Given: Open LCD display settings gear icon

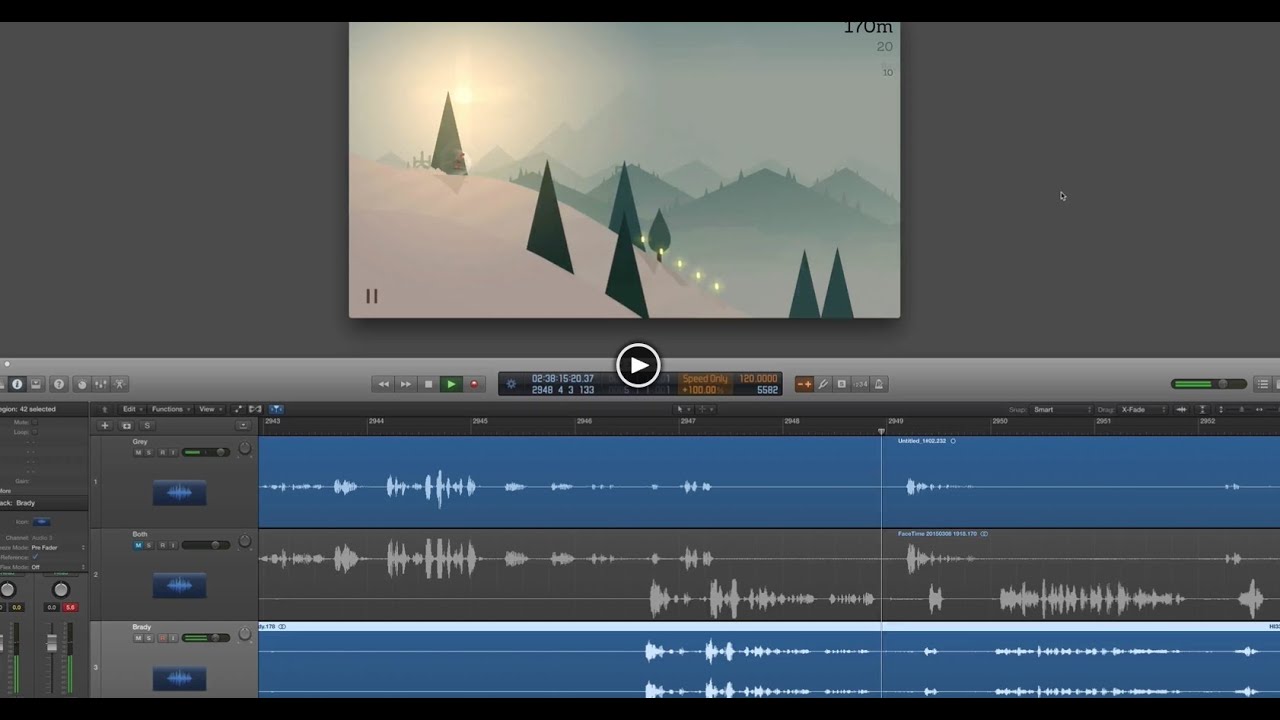Looking at the screenshot, I should point(512,384).
